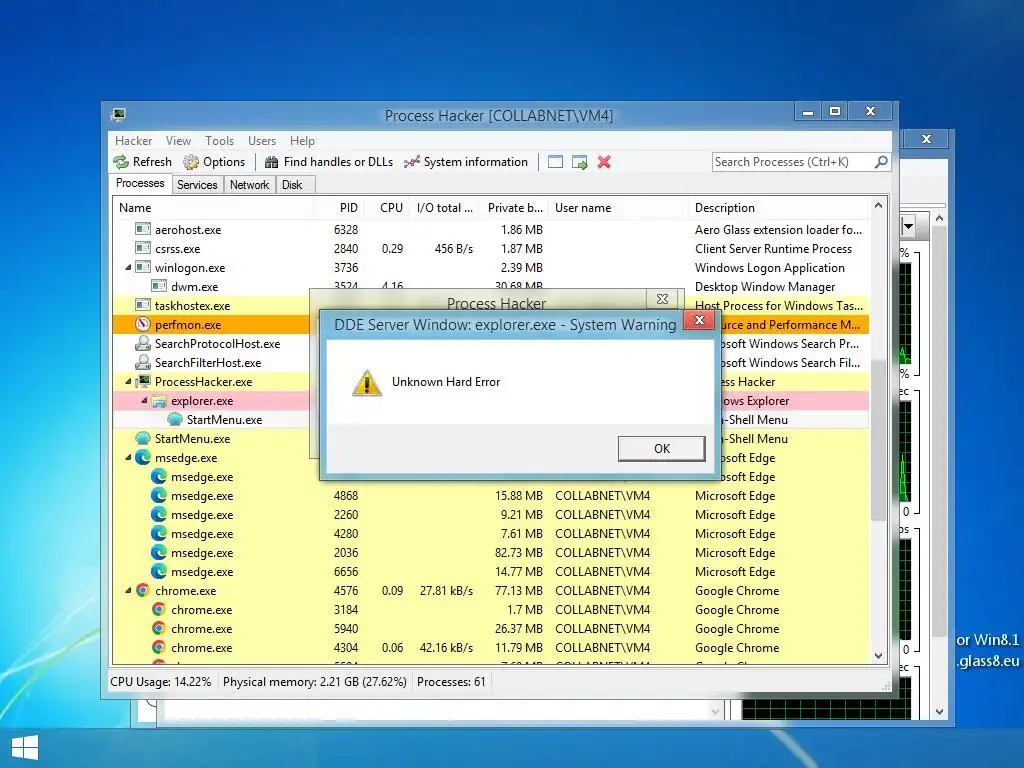Select chrome.exe with PID 3184

coord(490,609)
